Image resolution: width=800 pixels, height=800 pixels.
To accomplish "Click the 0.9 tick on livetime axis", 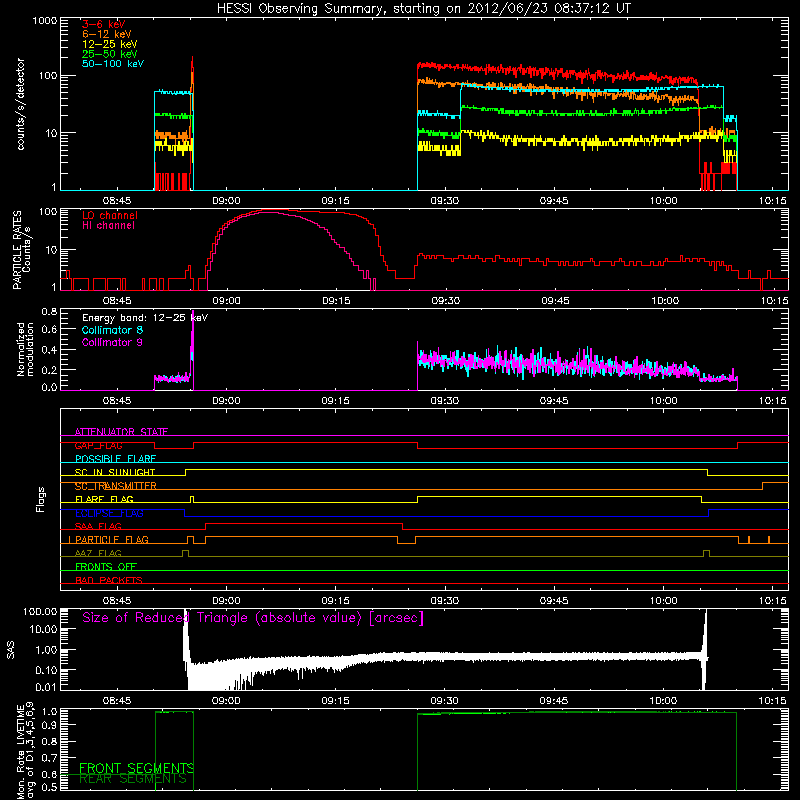I will click(50, 725).
